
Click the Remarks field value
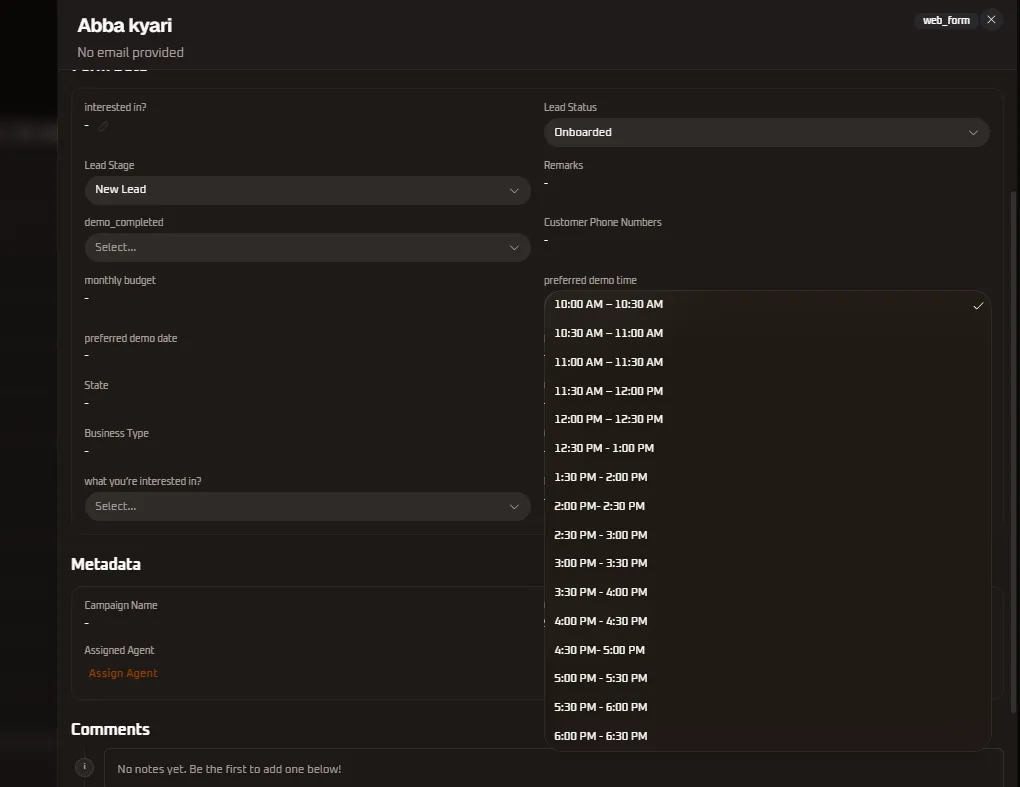click(x=546, y=183)
